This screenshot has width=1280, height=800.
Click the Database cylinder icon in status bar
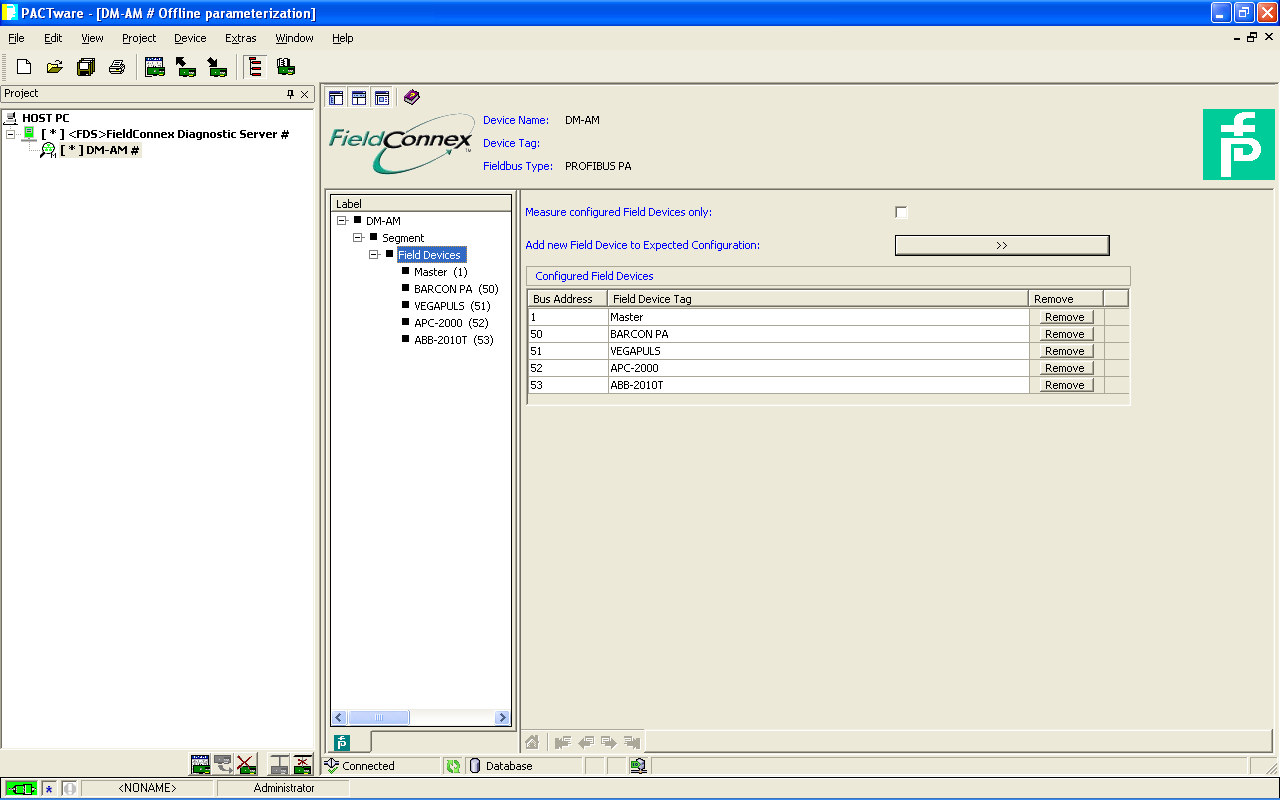pos(475,766)
